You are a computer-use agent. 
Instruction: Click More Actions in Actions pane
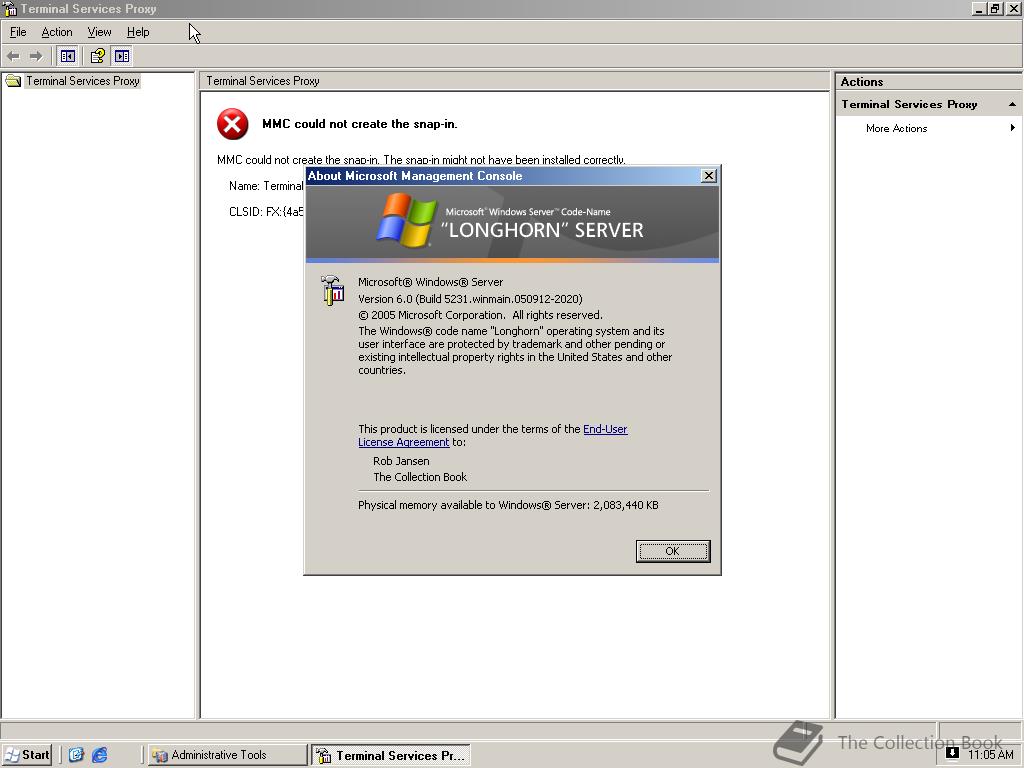(x=897, y=129)
